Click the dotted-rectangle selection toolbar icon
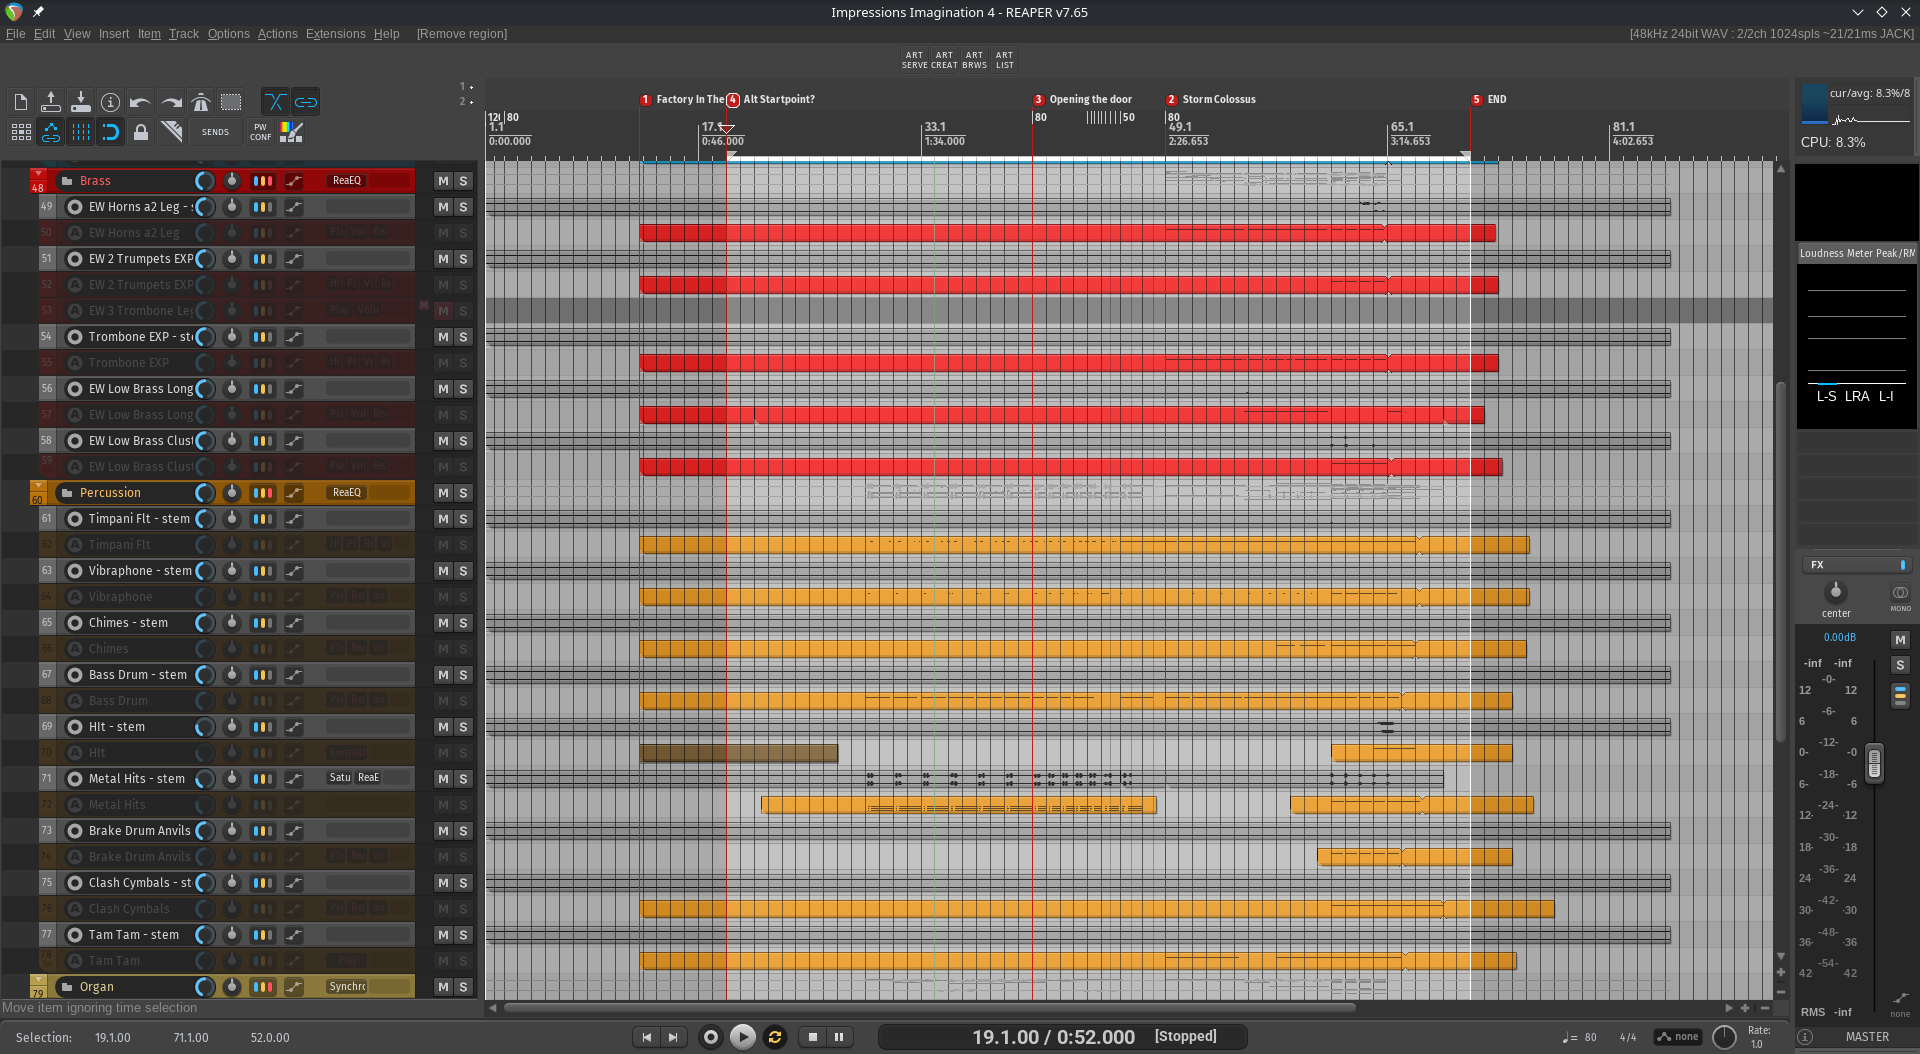1920x1054 pixels. 231,102
